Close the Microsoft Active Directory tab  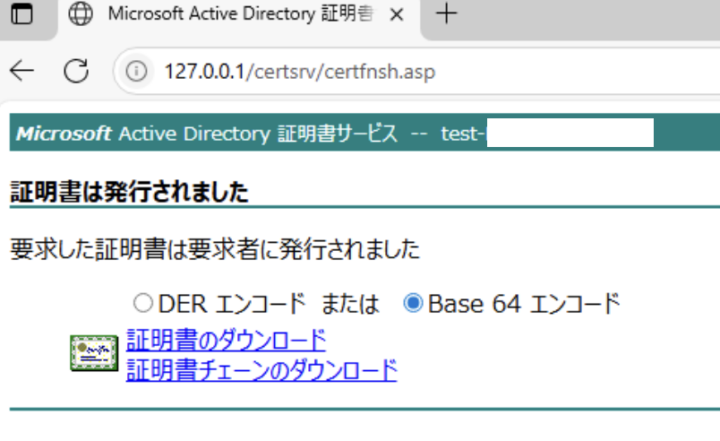coord(396,15)
